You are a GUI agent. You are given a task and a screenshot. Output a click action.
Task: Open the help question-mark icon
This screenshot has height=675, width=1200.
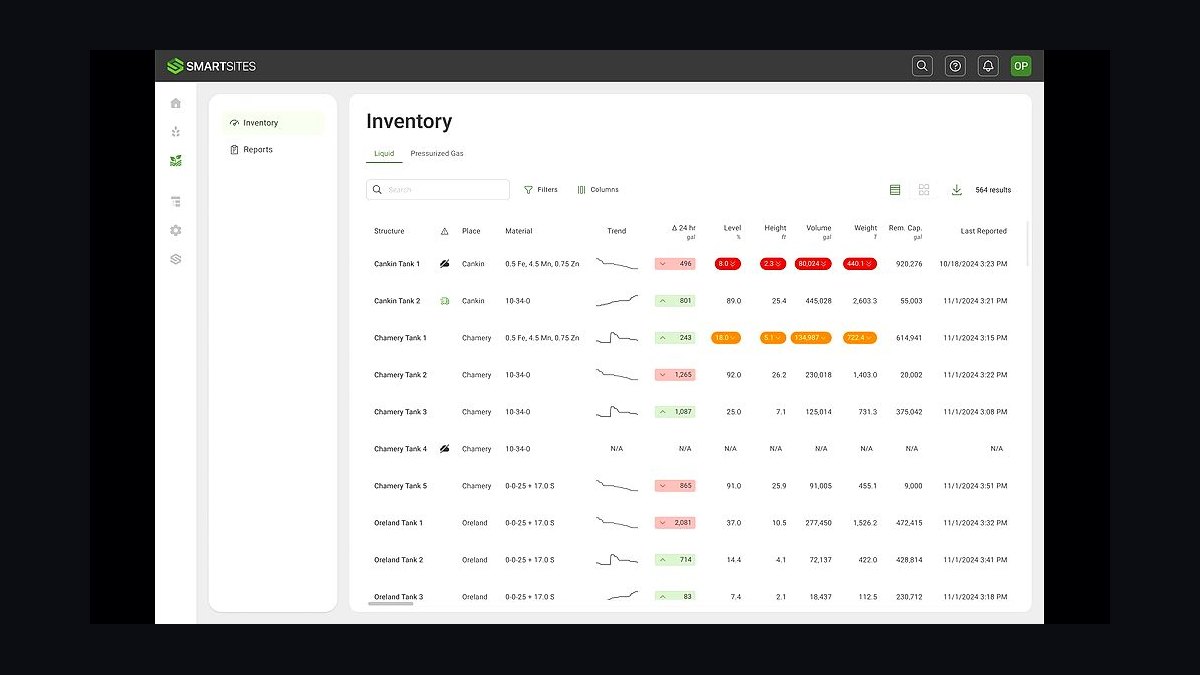point(955,66)
